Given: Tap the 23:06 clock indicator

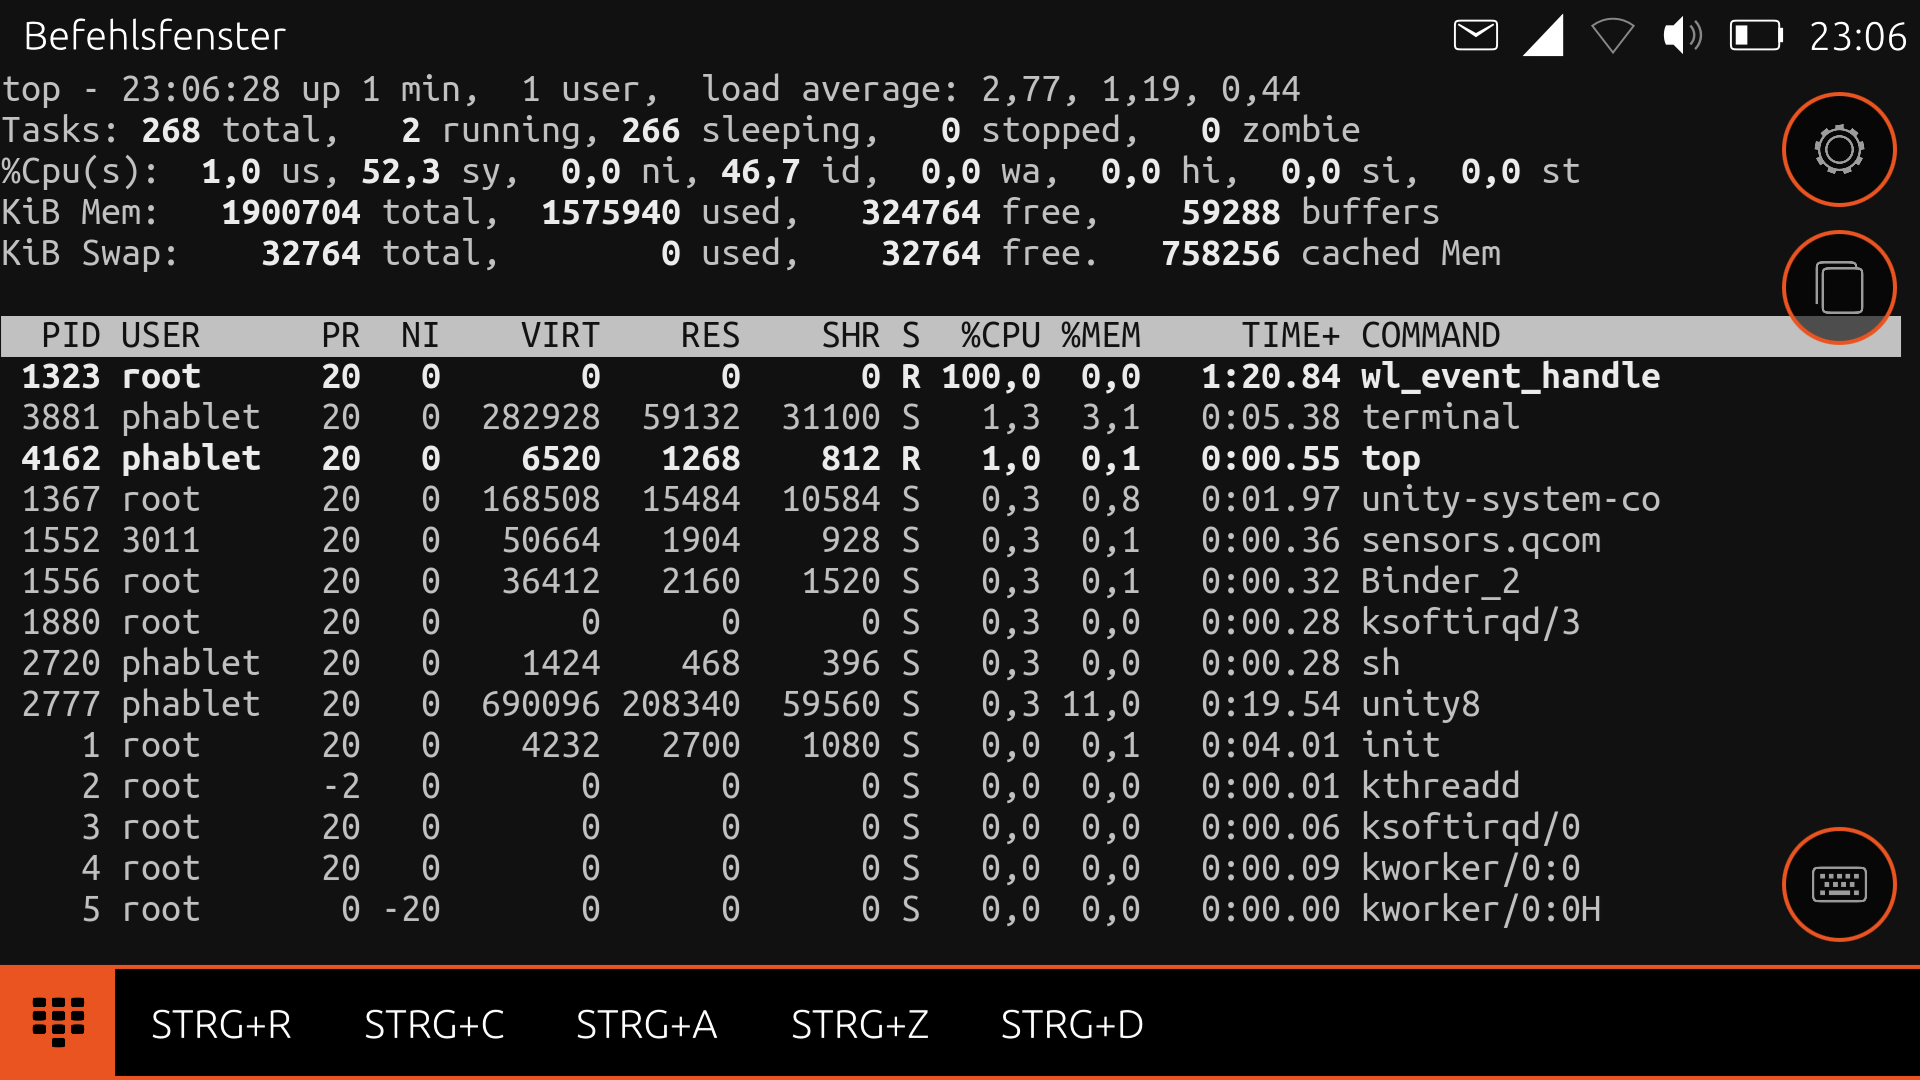Looking at the screenshot, I should tap(1858, 37).
